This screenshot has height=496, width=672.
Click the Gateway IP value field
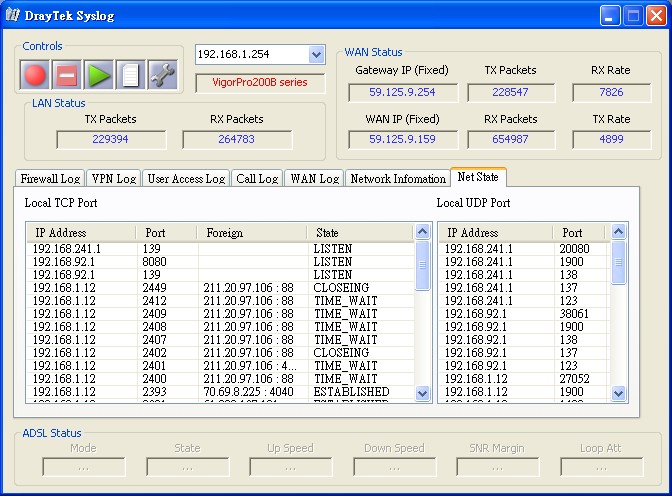402,93
